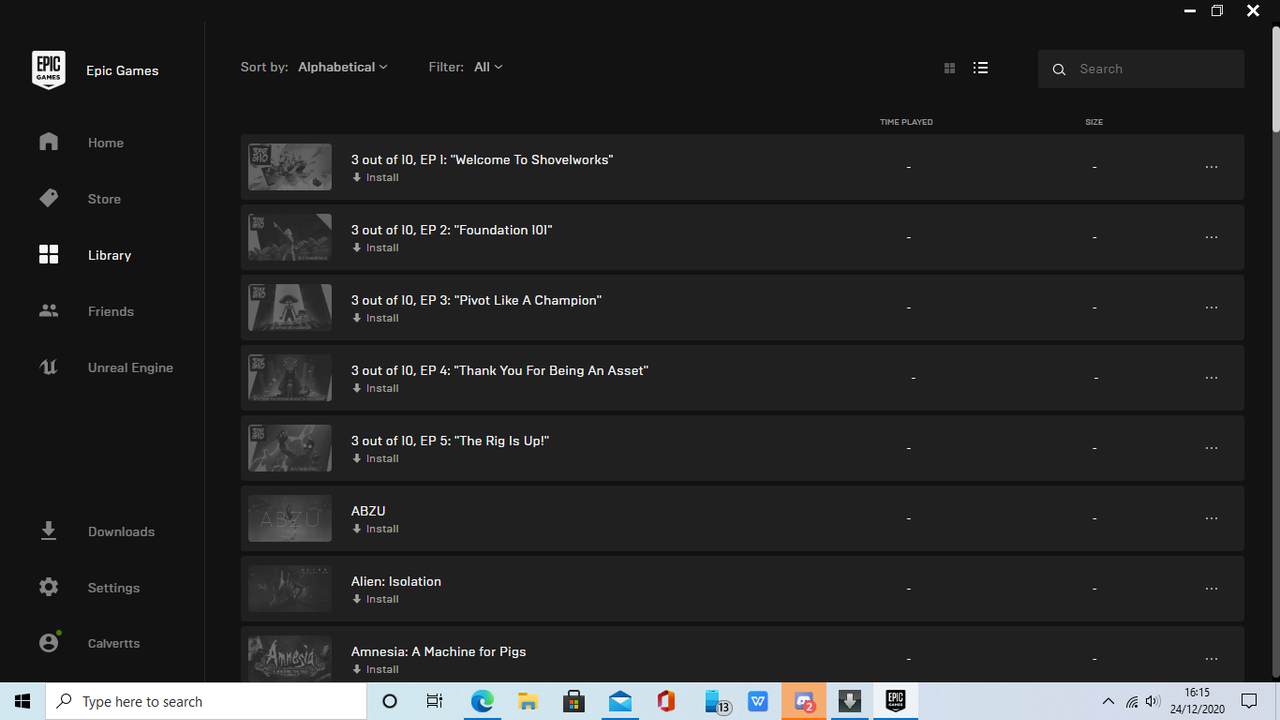Open the Windows notification center

1249,701
